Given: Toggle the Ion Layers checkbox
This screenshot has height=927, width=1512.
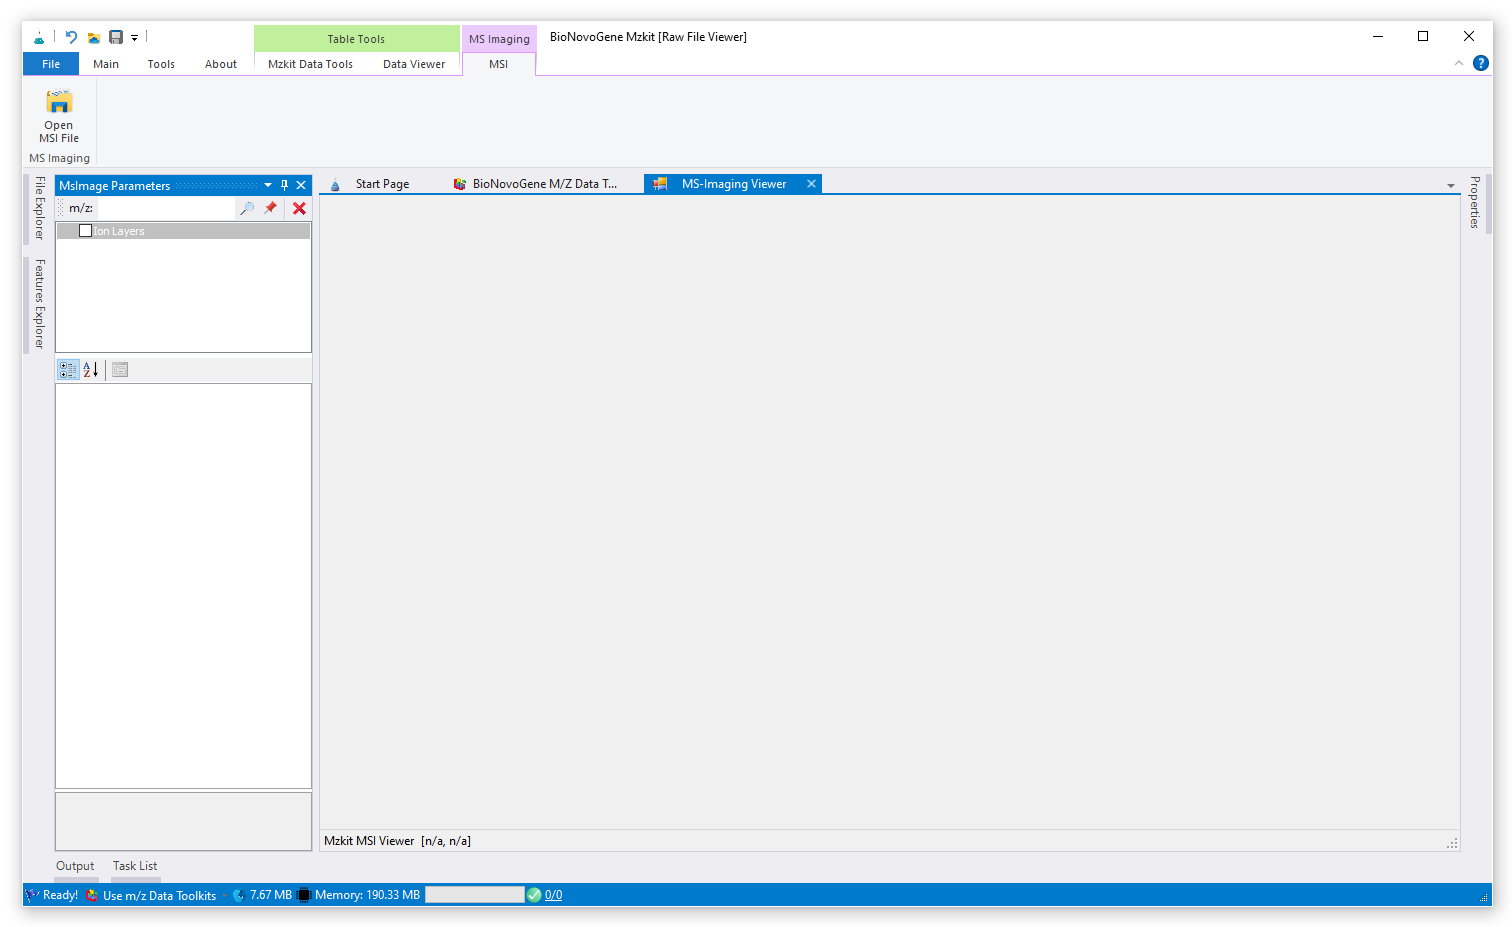Looking at the screenshot, I should tap(86, 231).
